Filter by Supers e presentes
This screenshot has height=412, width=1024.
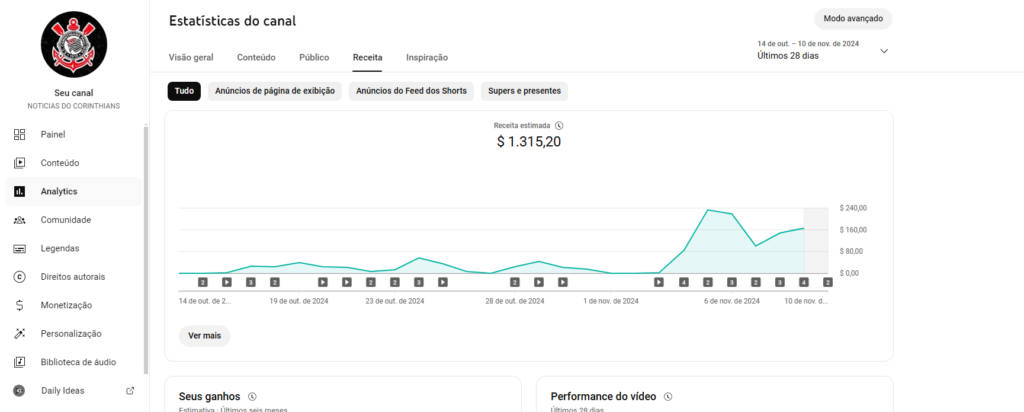pyautogui.click(x=524, y=91)
